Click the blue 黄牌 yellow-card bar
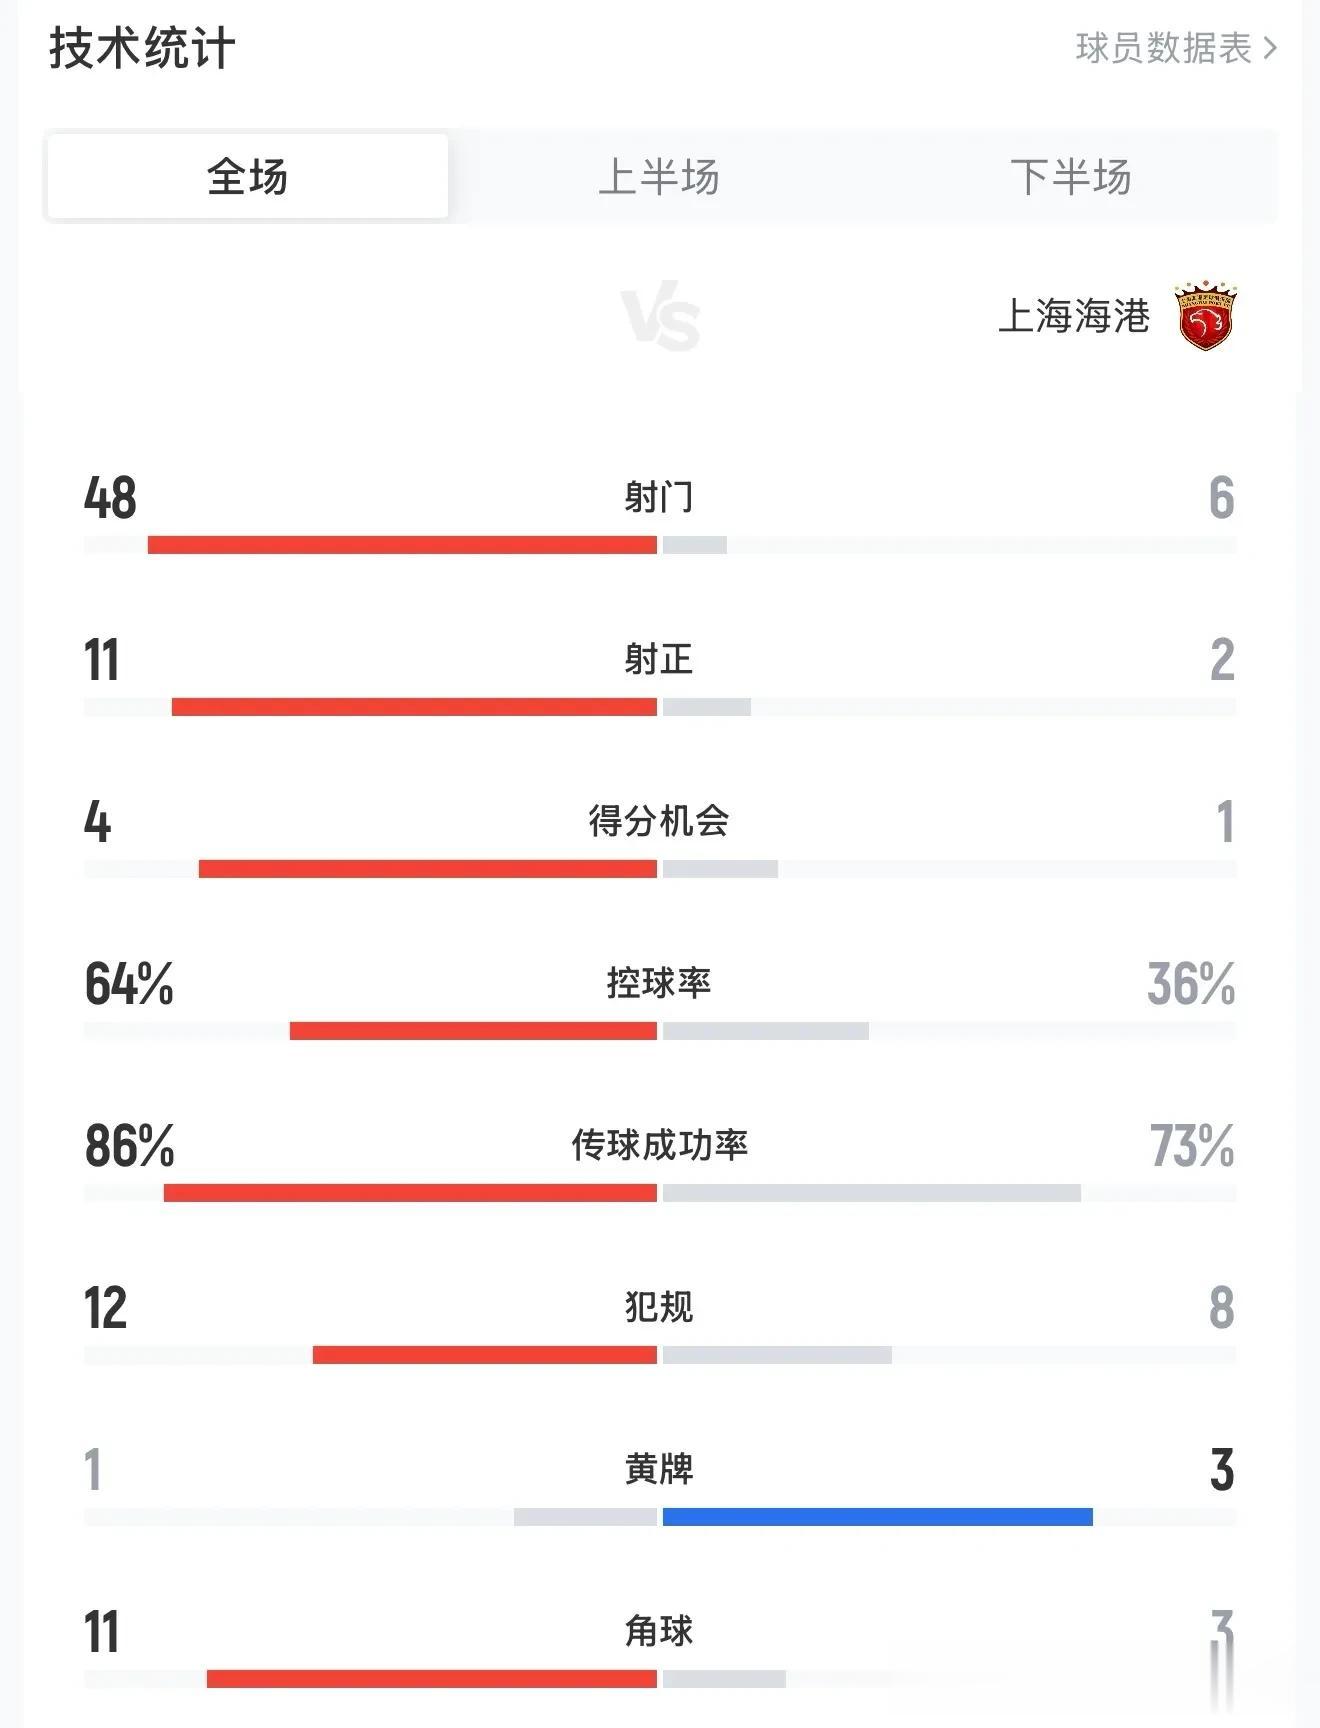The image size is (1320, 1728). point(877,1517)
